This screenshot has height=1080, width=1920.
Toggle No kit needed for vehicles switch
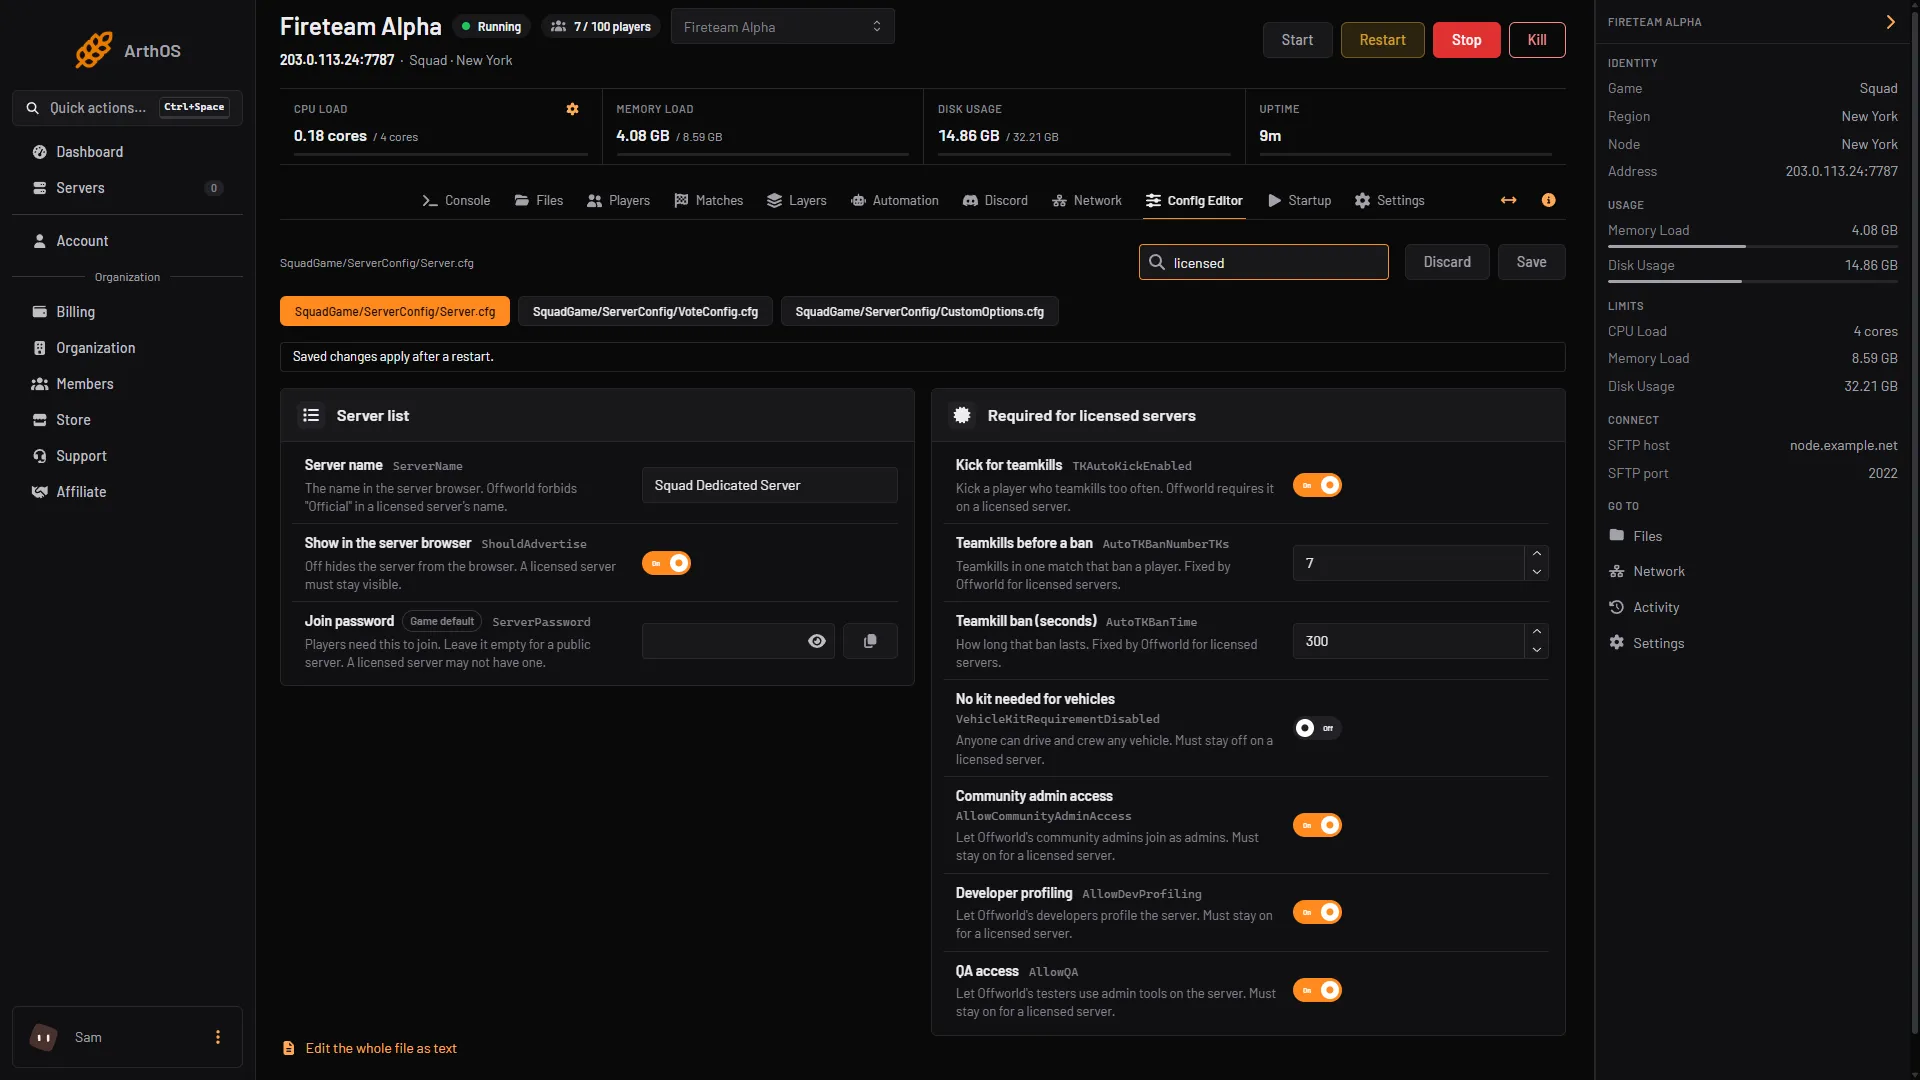pyautogui.click(x=1317, y=728)
